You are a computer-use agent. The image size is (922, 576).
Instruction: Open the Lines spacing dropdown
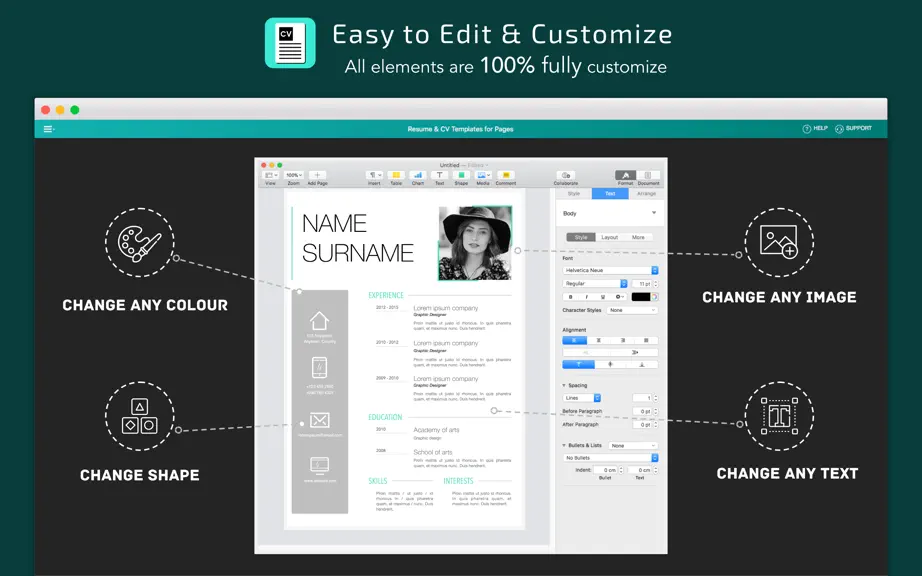pos(582,398)
